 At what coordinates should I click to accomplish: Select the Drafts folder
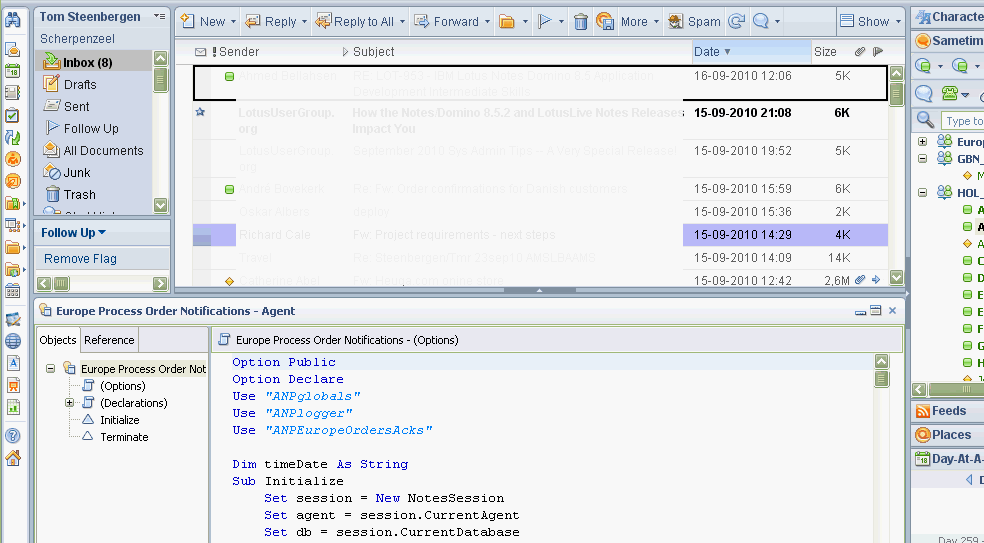click(x=80, y=84)
